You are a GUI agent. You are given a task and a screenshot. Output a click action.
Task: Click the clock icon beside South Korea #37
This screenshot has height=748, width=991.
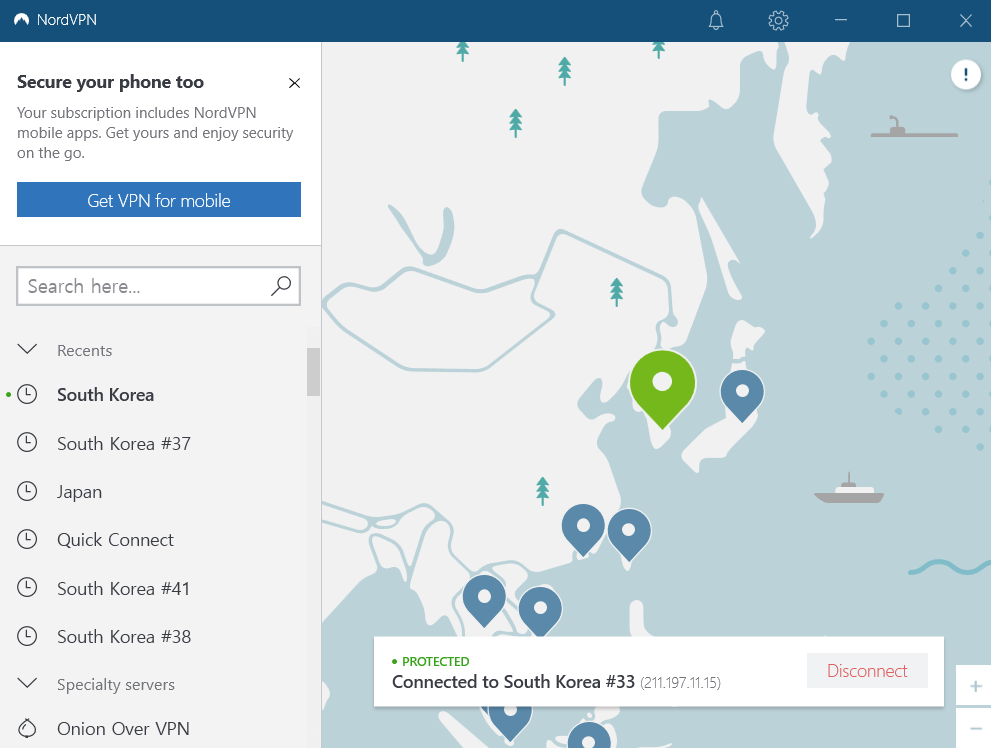pyautogui.click(x=27, y=442)
